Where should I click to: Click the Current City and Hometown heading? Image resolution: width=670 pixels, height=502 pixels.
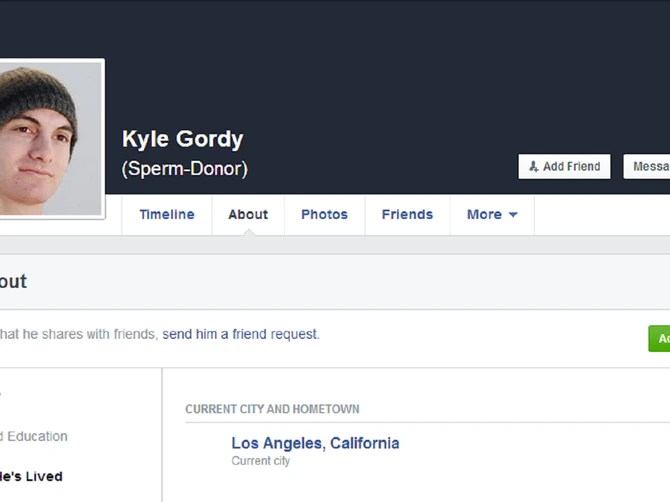click(x=272, y=409)
